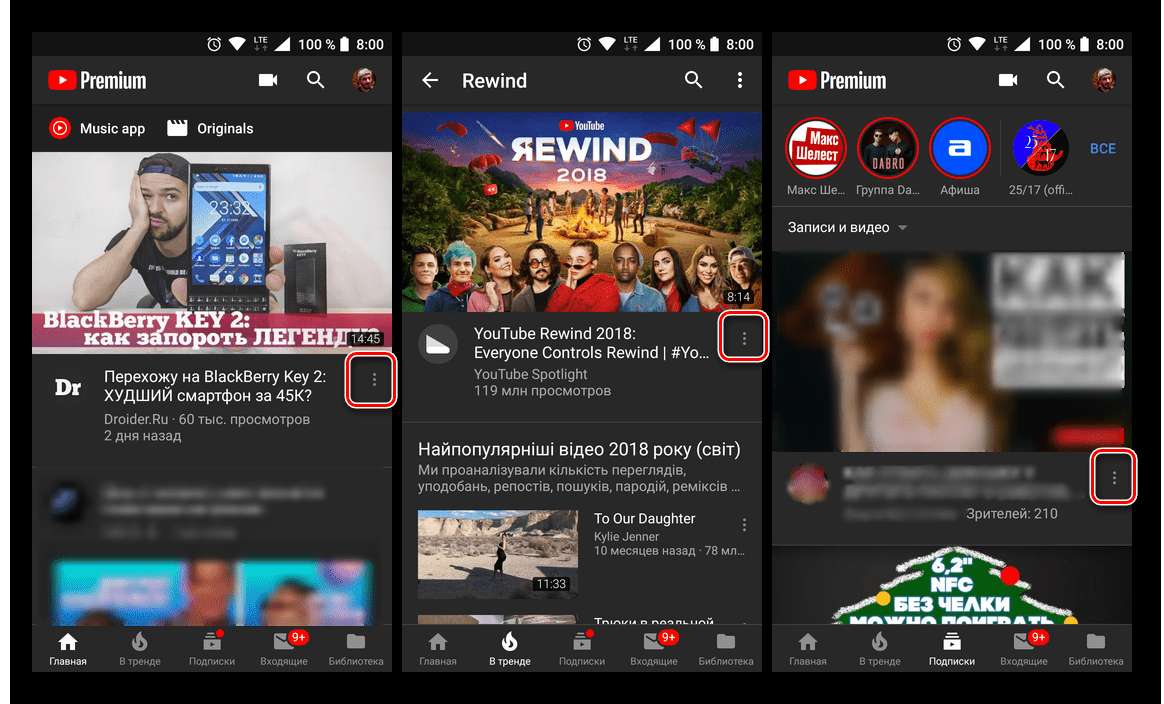Select the Подписки tab in the left screen
The width and height of the screenshot is (1164, 704).
click(x=212, y=648)
